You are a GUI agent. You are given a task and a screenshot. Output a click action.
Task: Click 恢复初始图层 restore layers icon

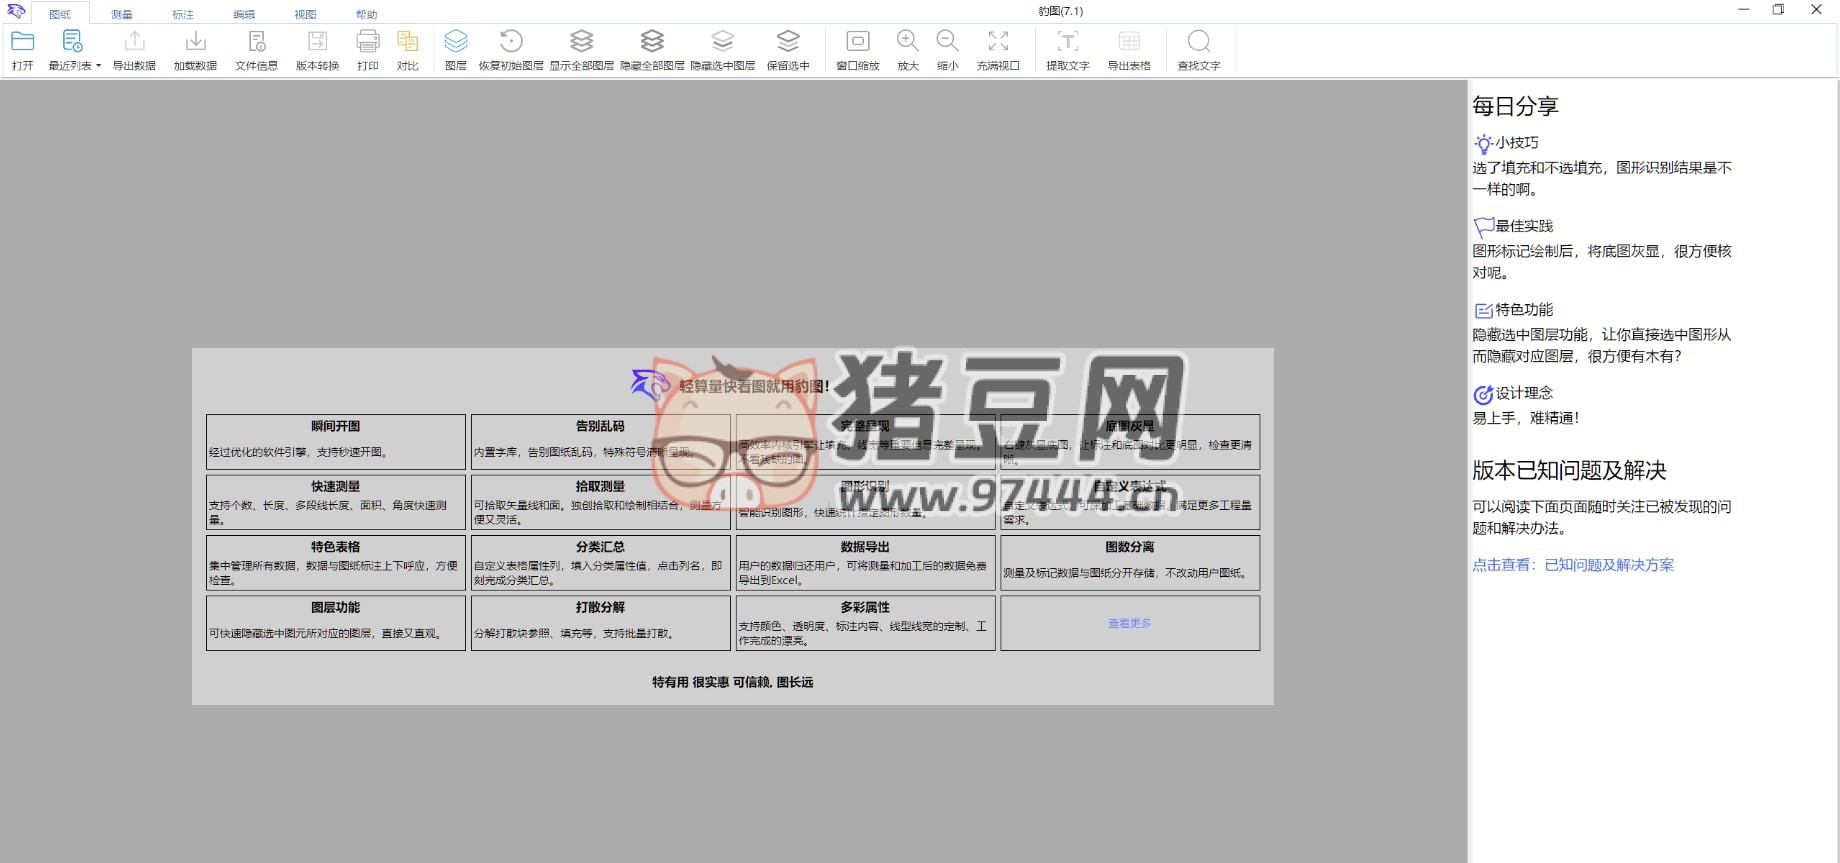511,42
